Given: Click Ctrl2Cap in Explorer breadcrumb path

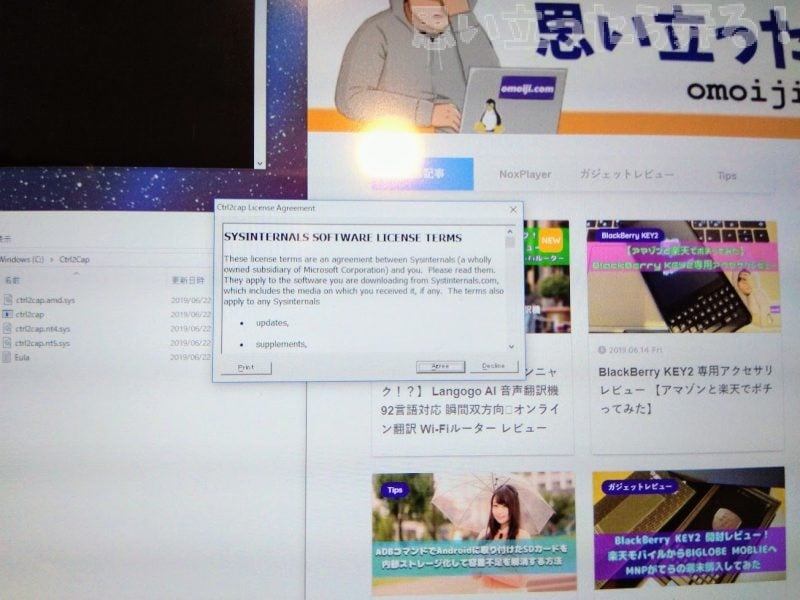Looking at the screenshot, I should (x=74, y=259).
